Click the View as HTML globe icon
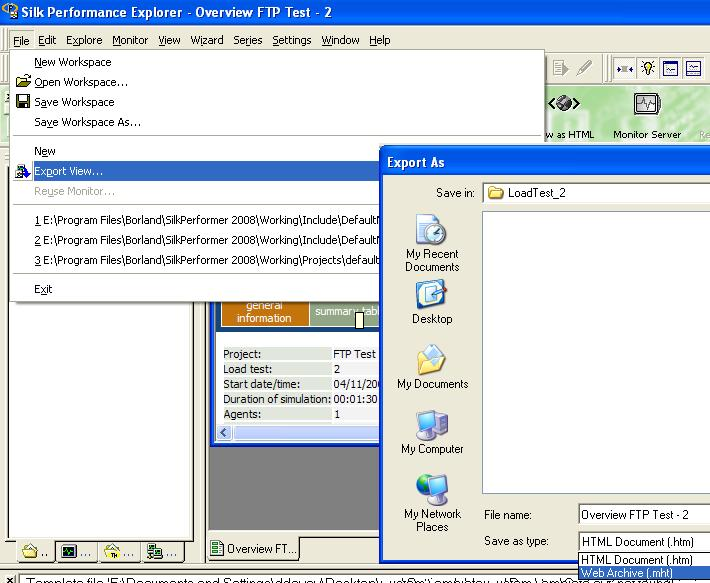This screenshot has height=583, width=710. (x=564, y=104)
